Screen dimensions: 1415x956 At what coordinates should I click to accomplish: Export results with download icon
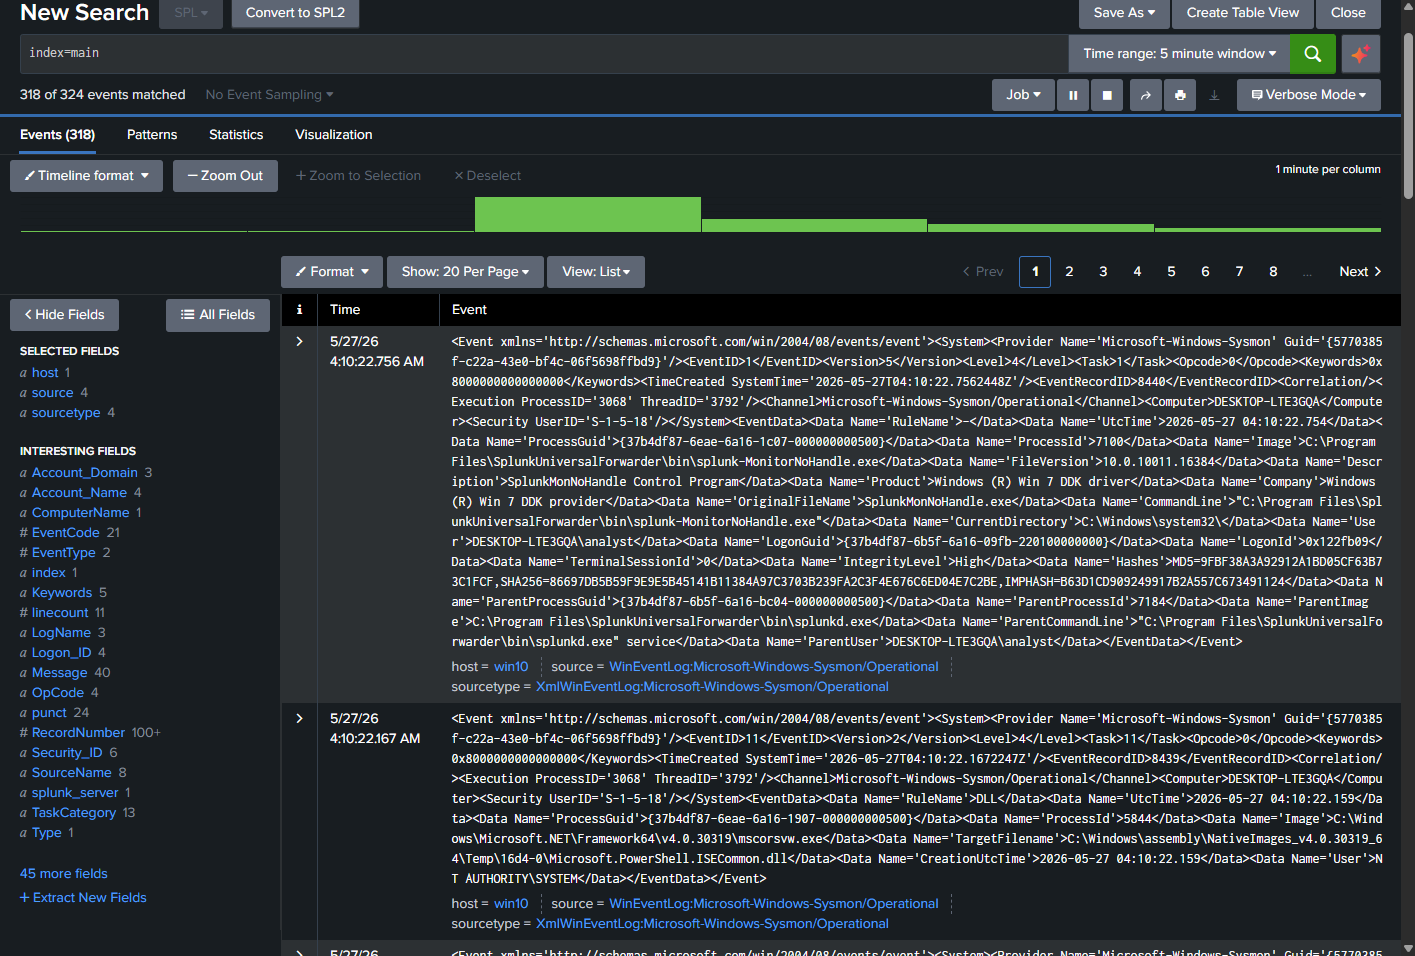pos(1214,95)
